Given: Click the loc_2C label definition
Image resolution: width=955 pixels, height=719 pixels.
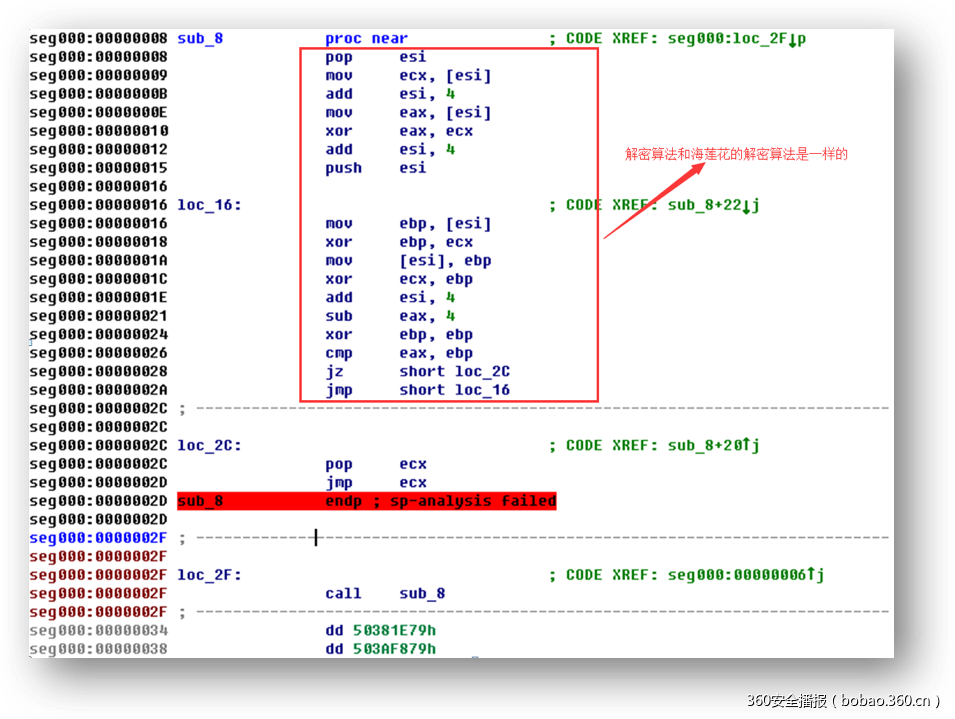Looking at the screenshot, I should (209, 445).
